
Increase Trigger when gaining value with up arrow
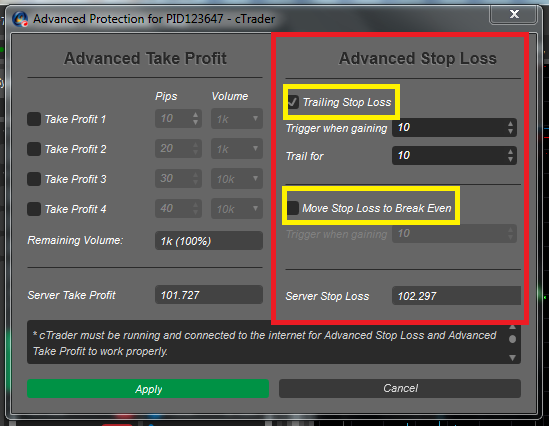[x=510, y=124]
